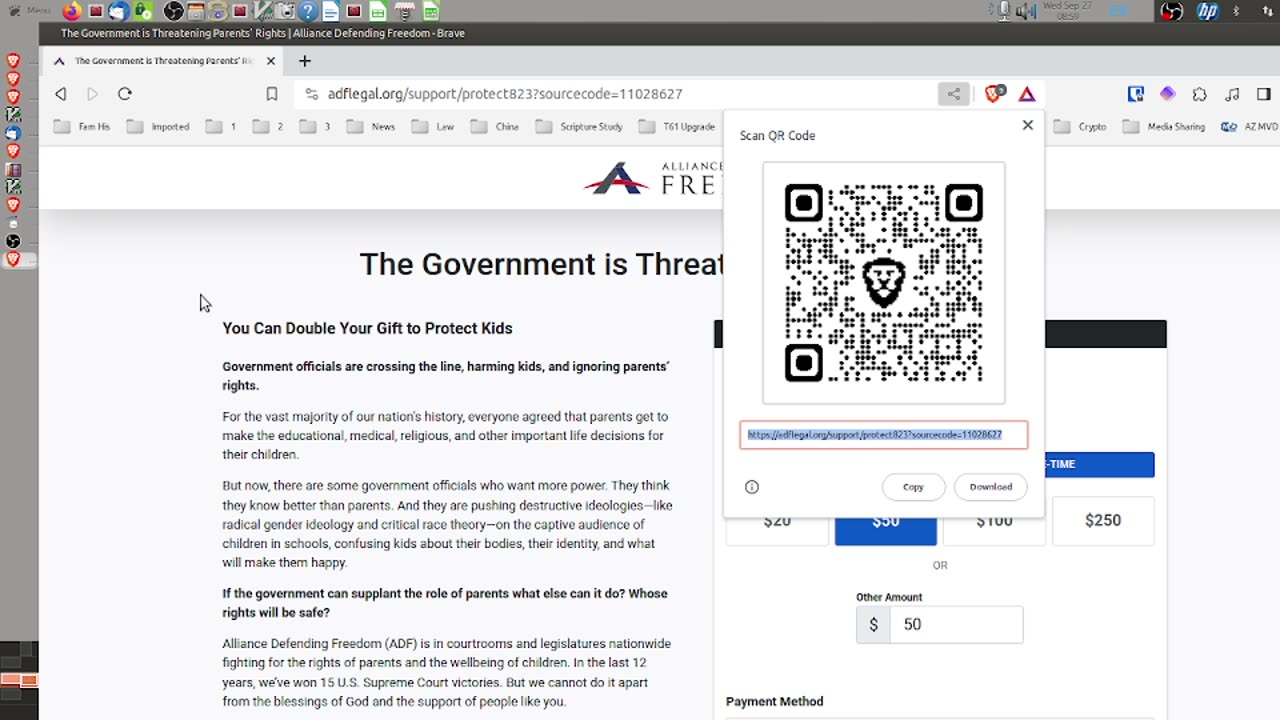Screen dimensions: 1280x720
Task: Click site settings icon left of URL
Action: coord(311,94)
